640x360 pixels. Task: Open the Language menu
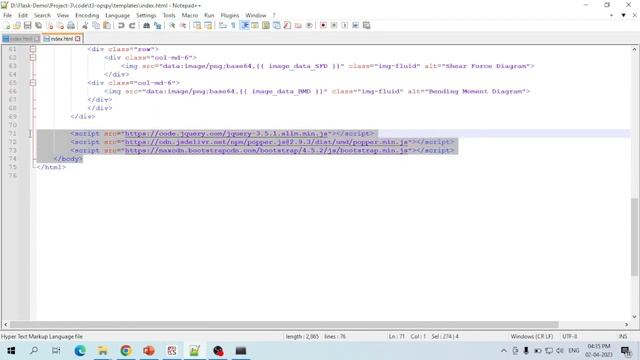(x=117, y=15)
